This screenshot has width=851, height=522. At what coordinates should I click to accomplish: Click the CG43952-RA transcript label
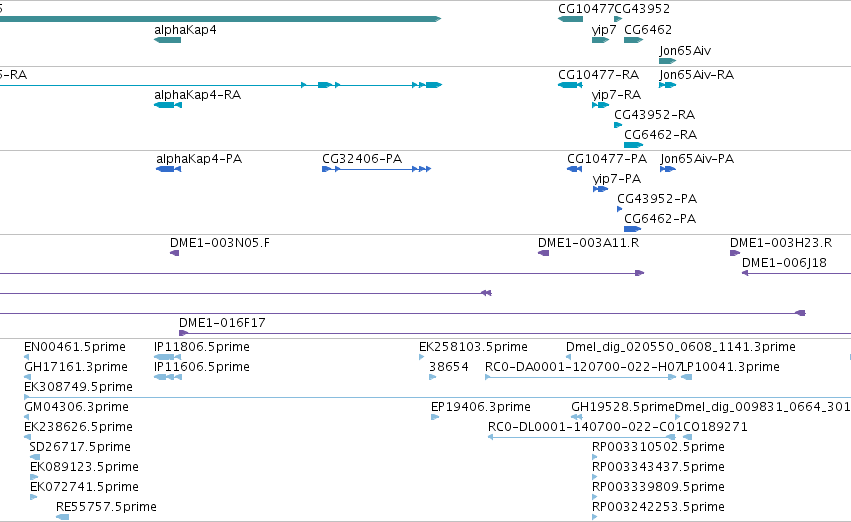click(655, 115)
